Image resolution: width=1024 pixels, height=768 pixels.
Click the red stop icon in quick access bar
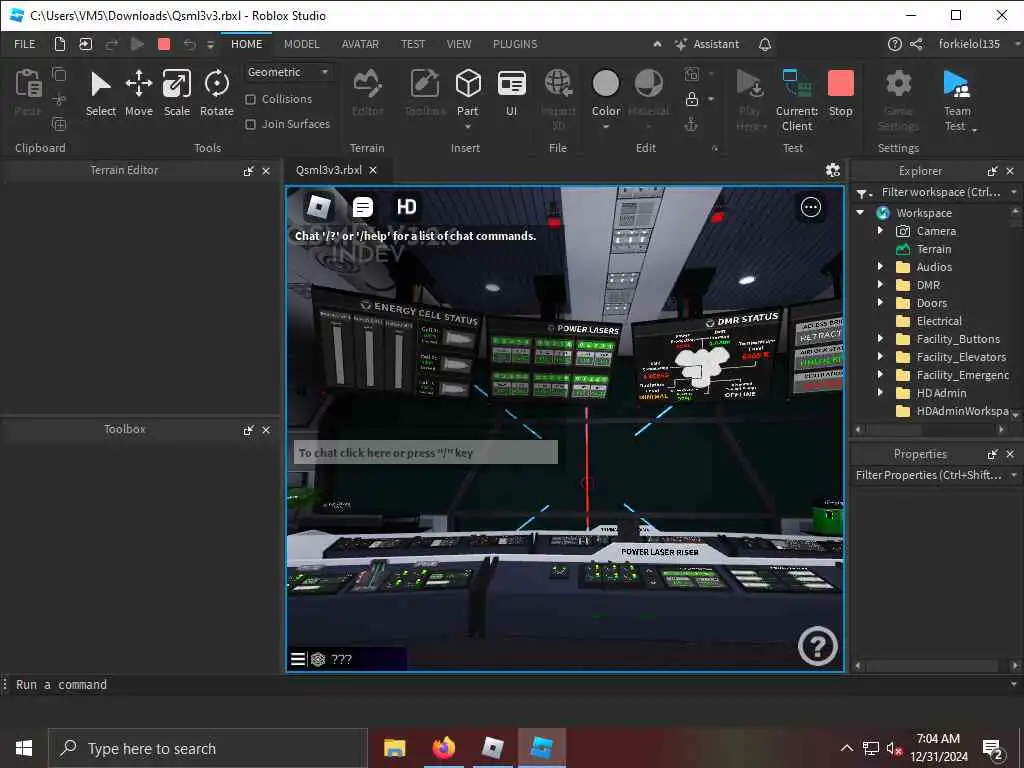click(164, 44)
